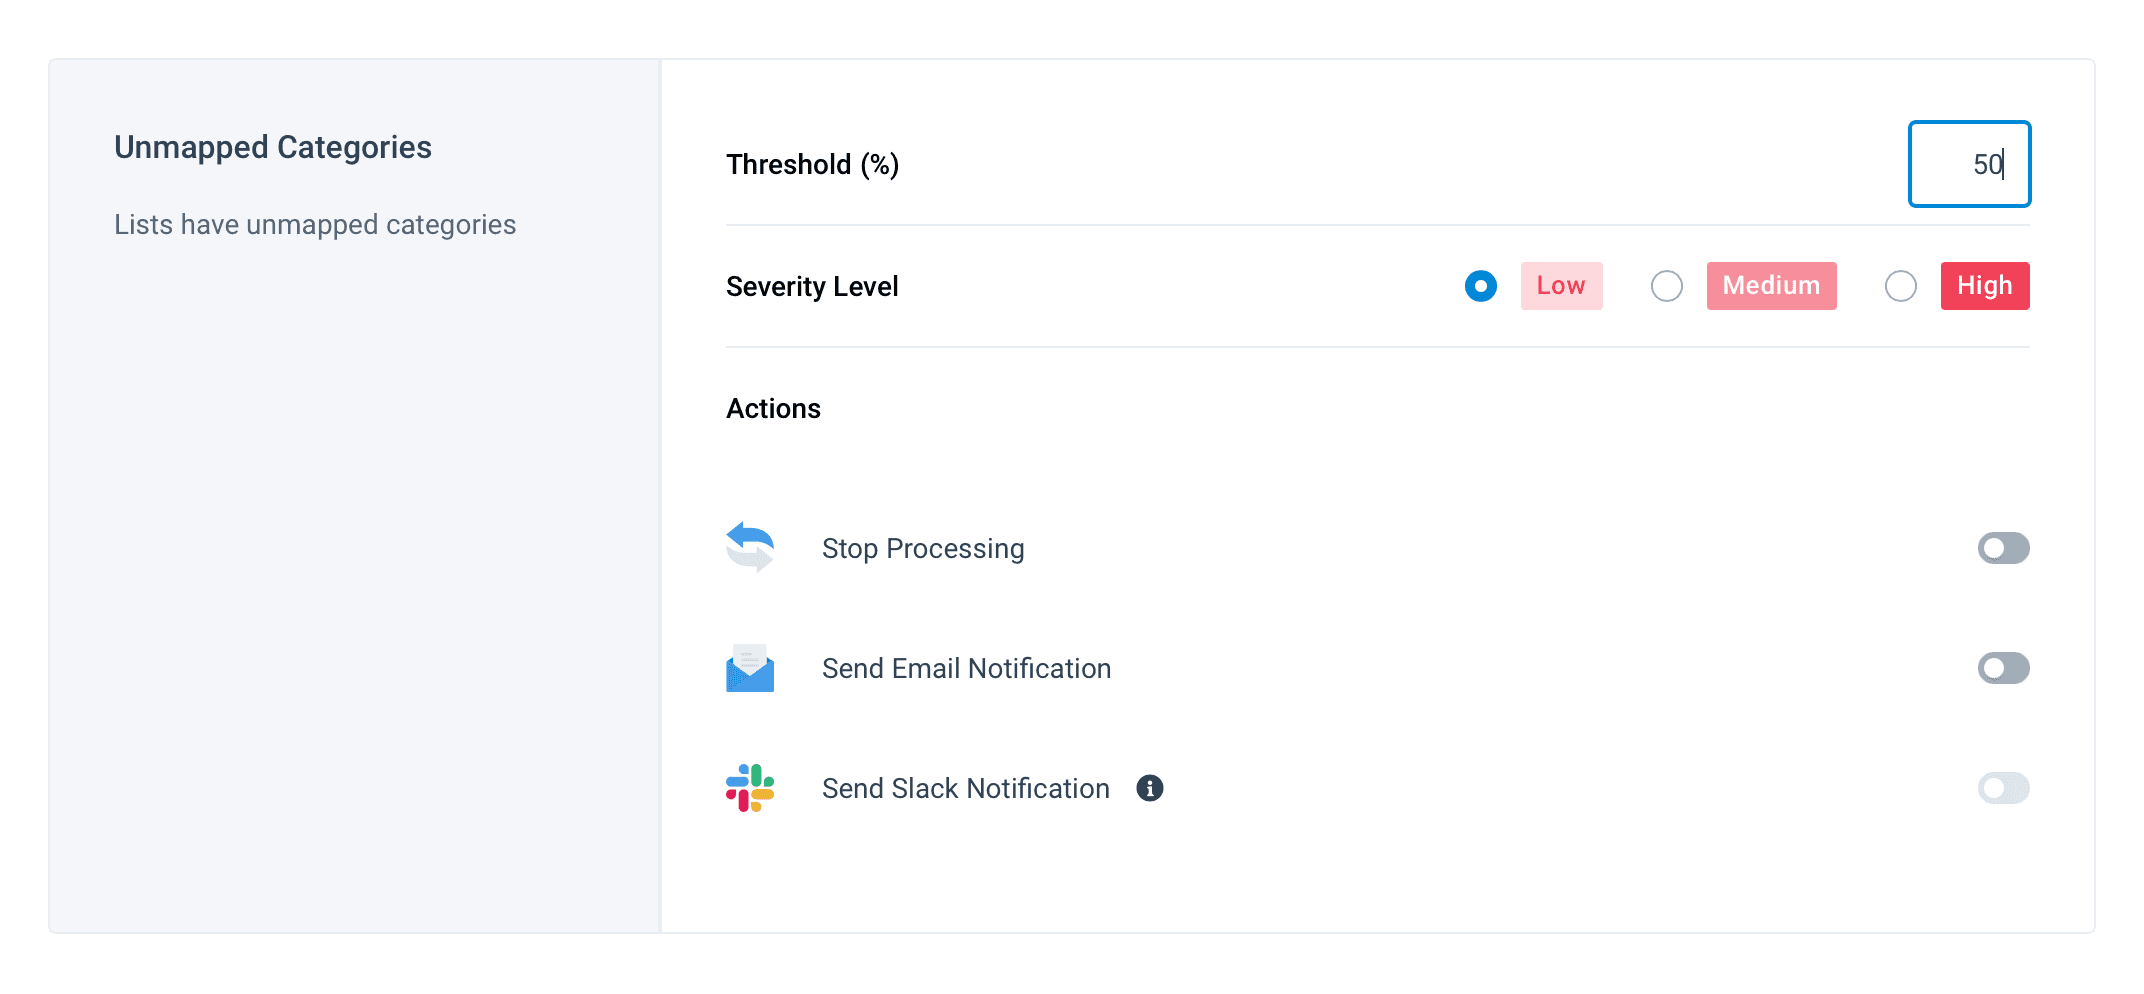The height and width of the screenshot is (994, 2144).
Task: Click the pink Low severity badge
Action: click(x=1561, y=286)
